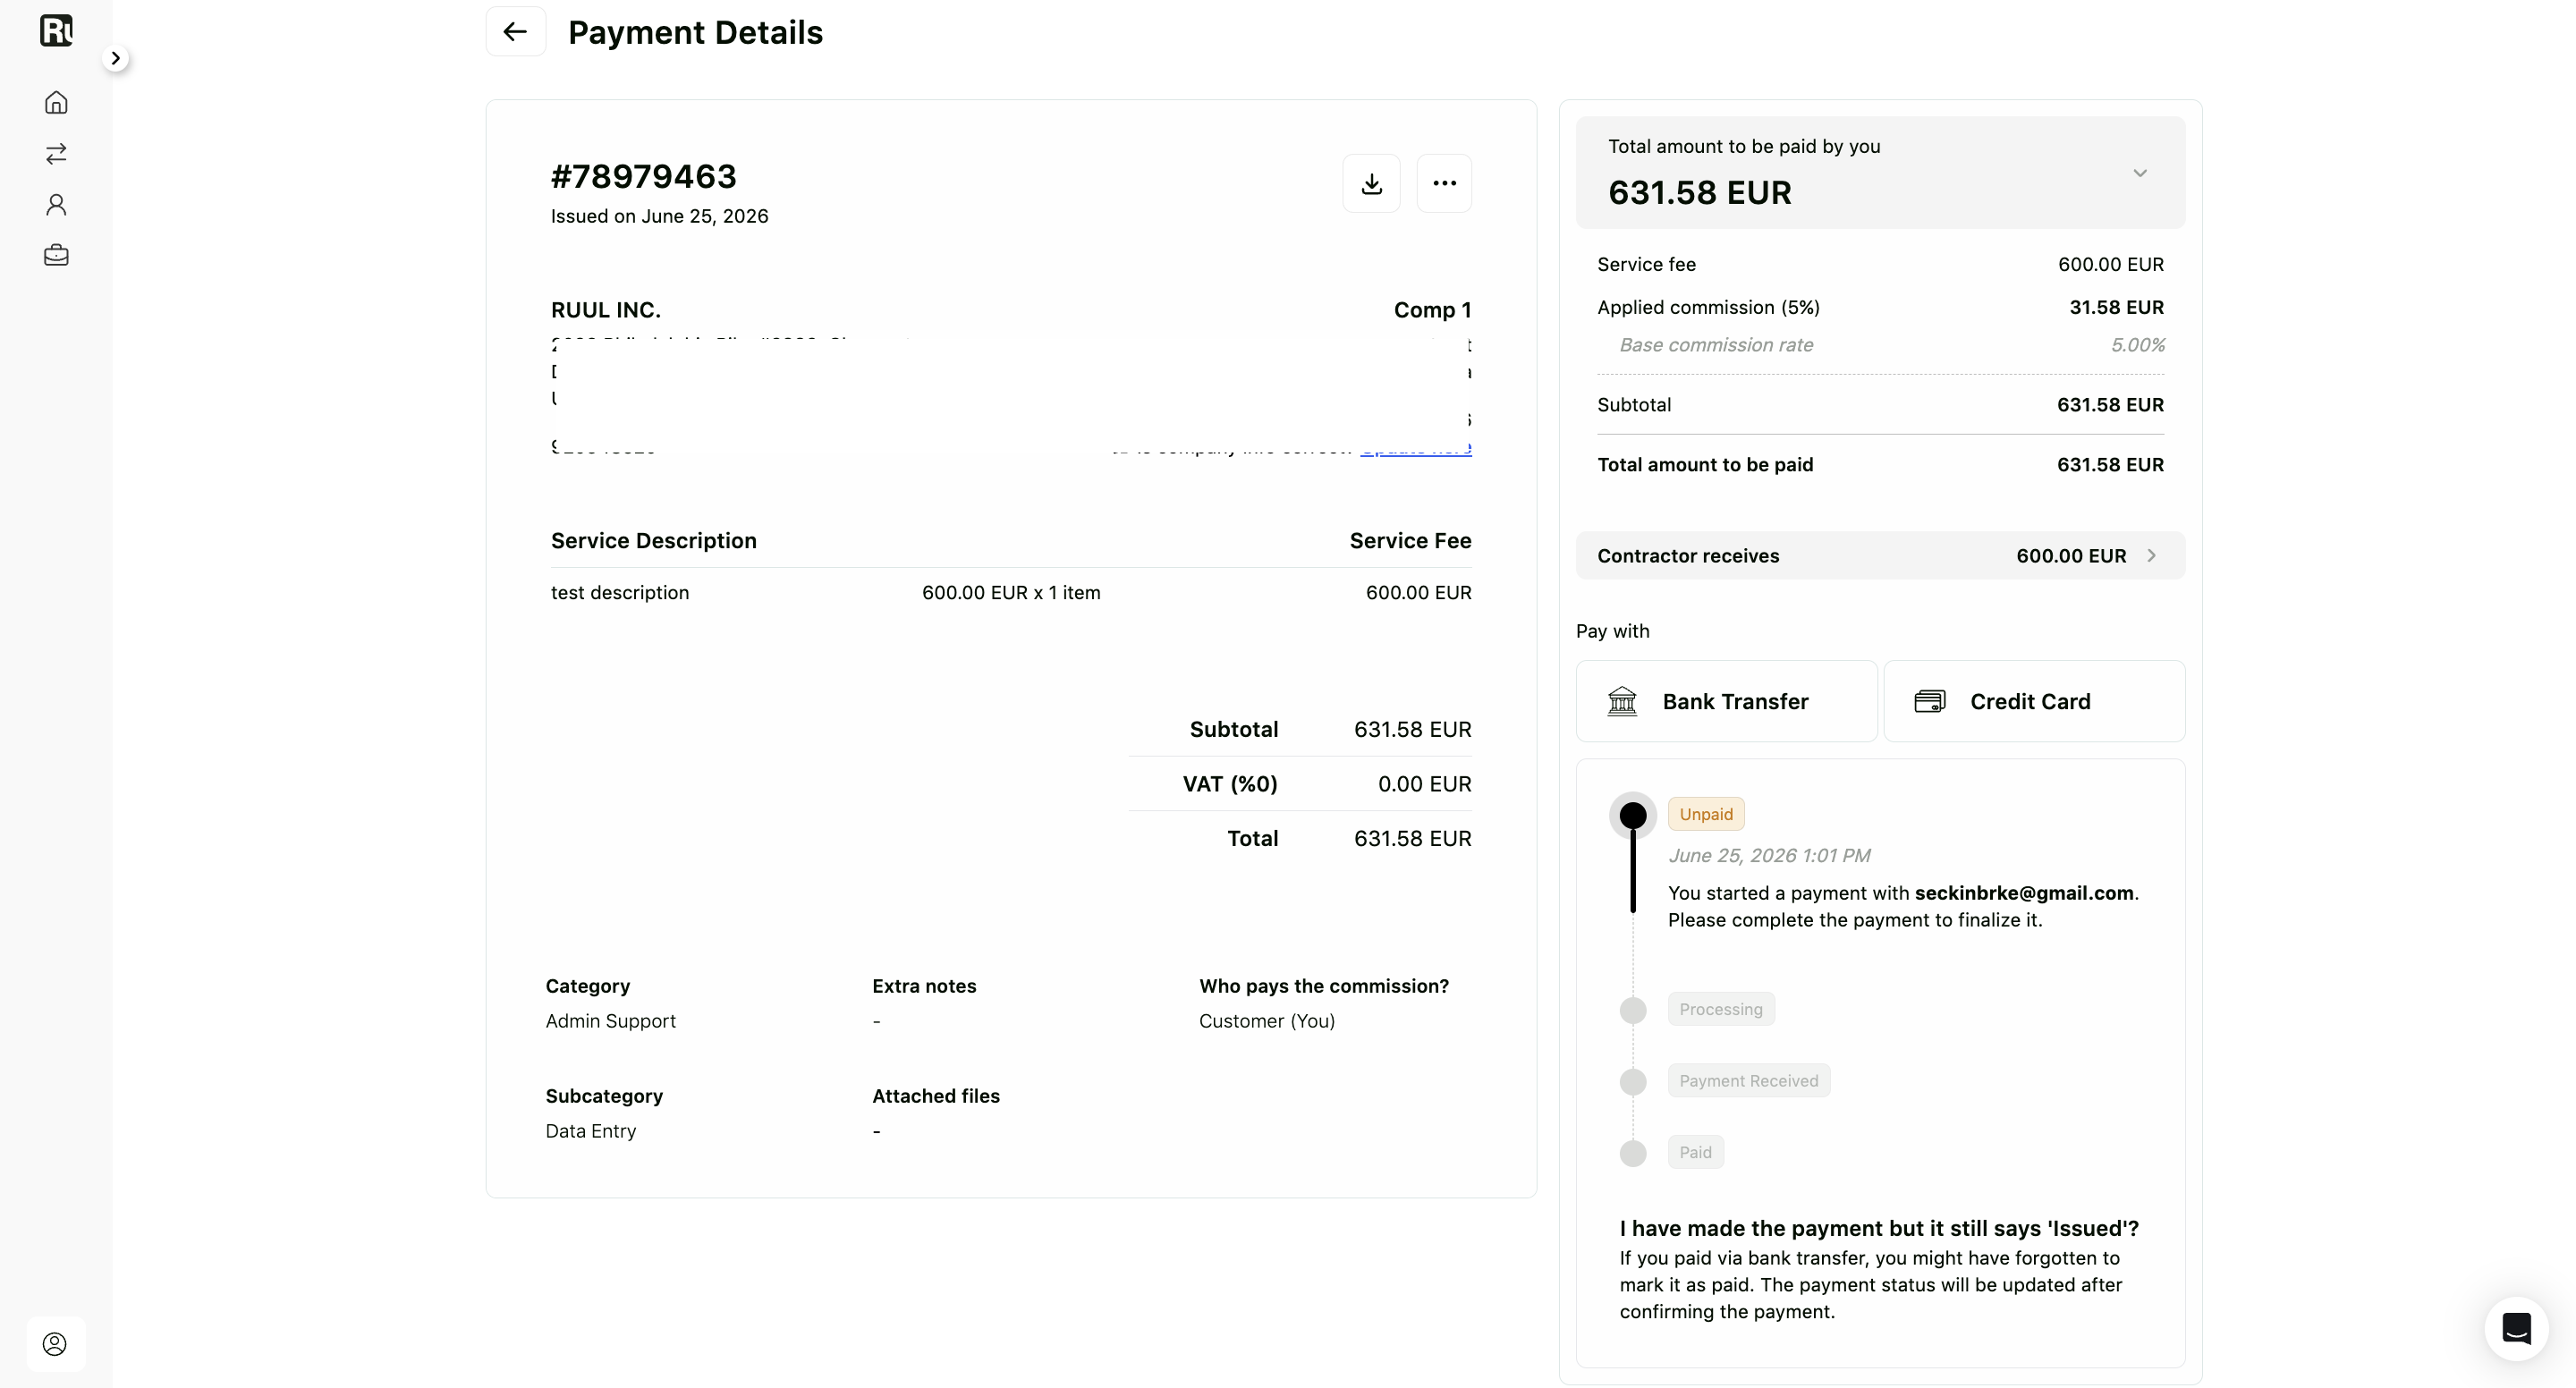Download invoice #78979463
The height and width of the screenshot is (1388, 2576).
click(x=1371, y=183)
